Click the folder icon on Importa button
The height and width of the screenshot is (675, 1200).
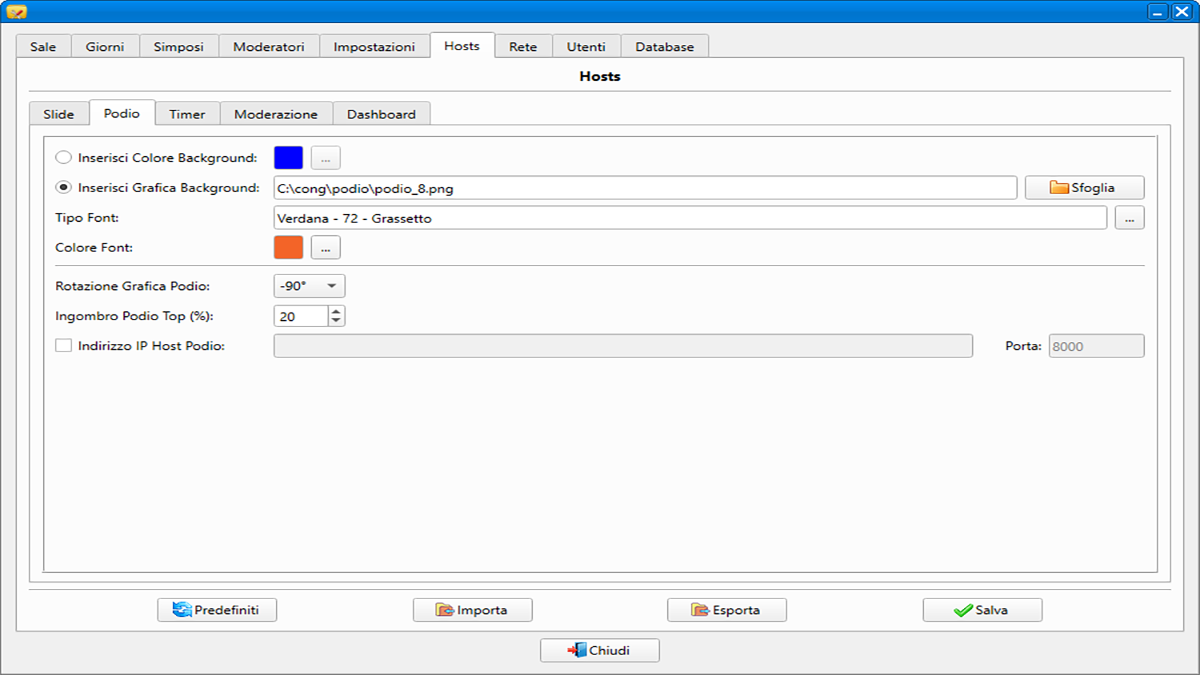pyautogui.click(x=446, y=610)
